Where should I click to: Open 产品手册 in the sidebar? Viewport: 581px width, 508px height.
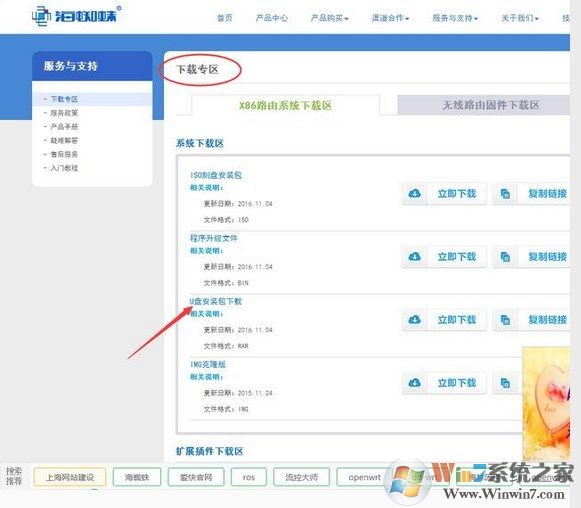[x=64, y=126]
